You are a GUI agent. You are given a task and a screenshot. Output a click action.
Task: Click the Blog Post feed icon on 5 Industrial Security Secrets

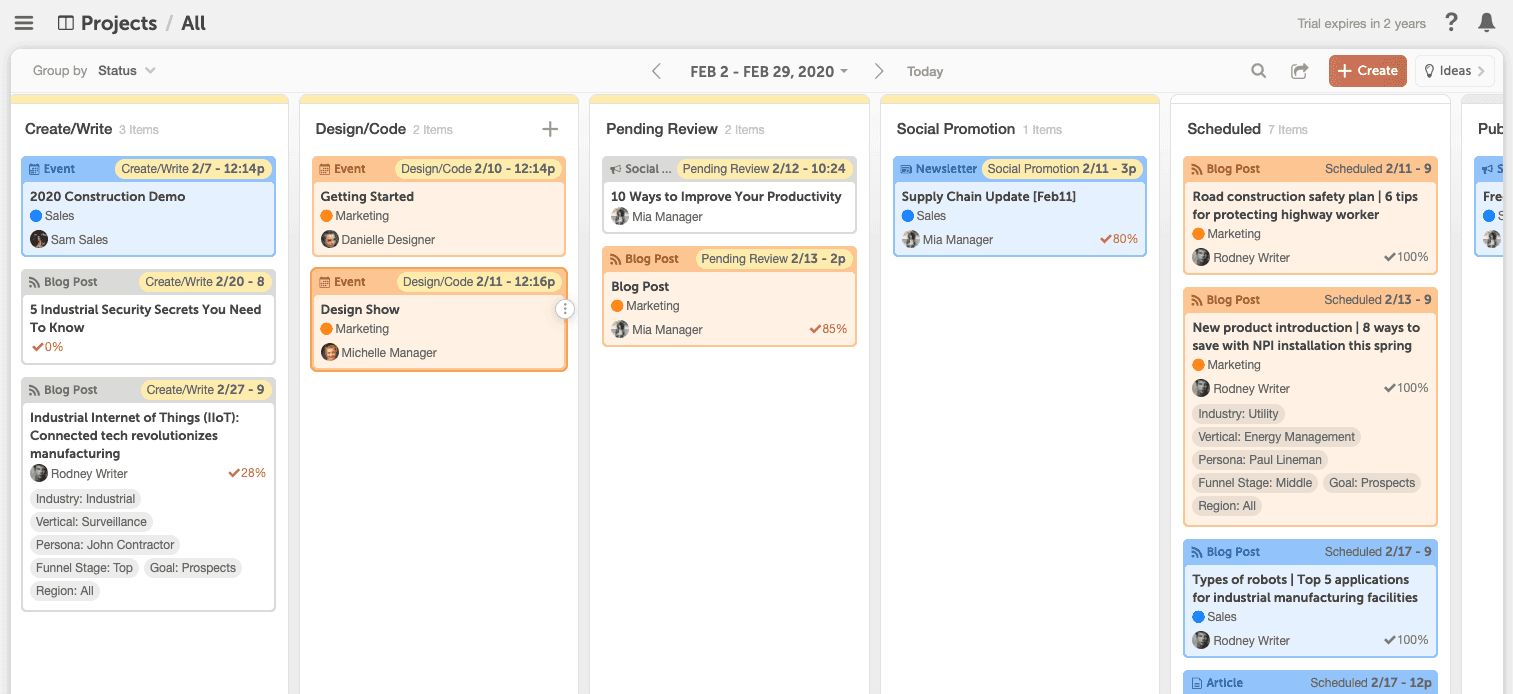pyautogui.click(x=35, y=282)
